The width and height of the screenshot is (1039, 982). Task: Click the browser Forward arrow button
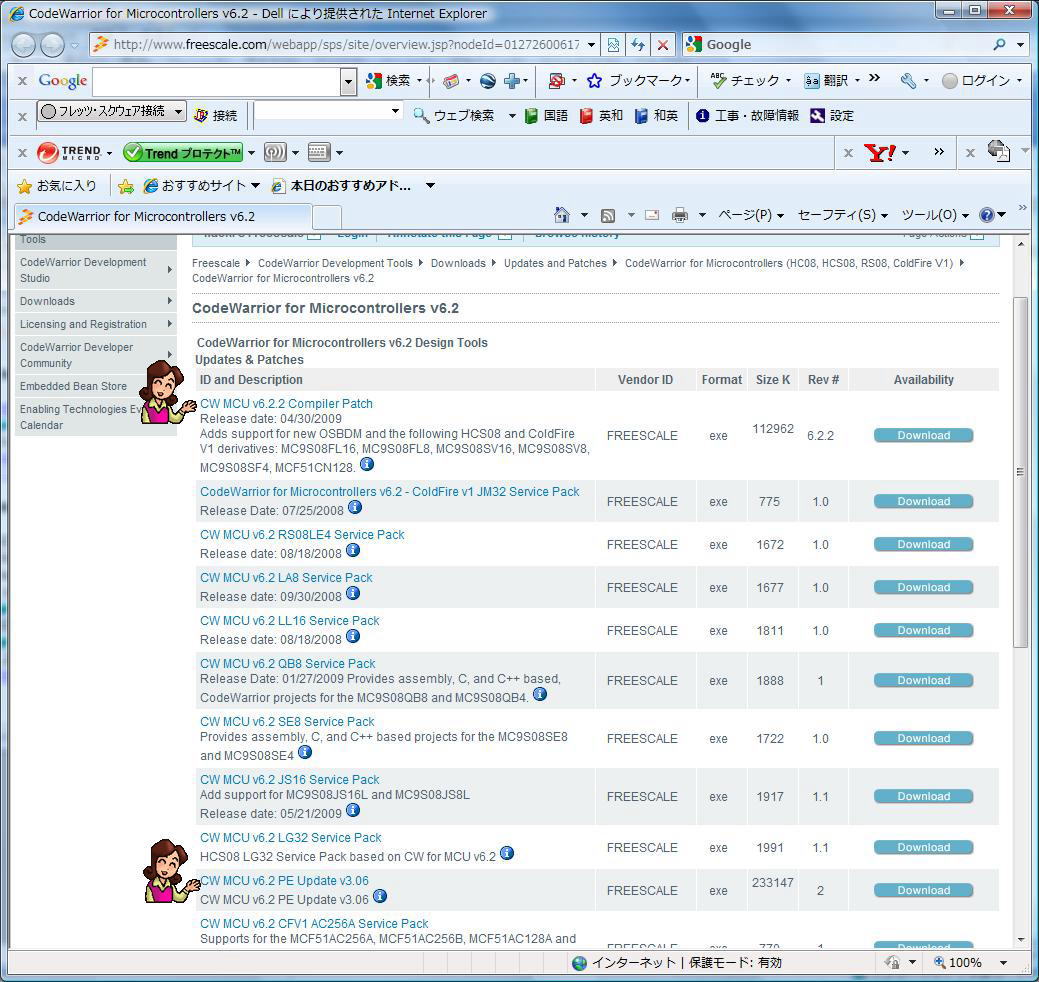pos(52,45)
